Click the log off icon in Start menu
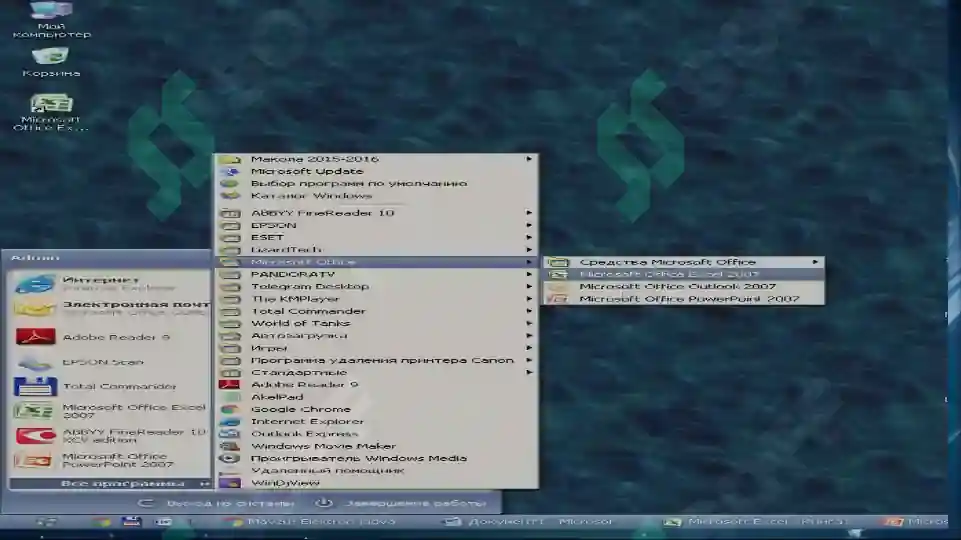Screen dimensions: 961x540 (x=145, y=503)
